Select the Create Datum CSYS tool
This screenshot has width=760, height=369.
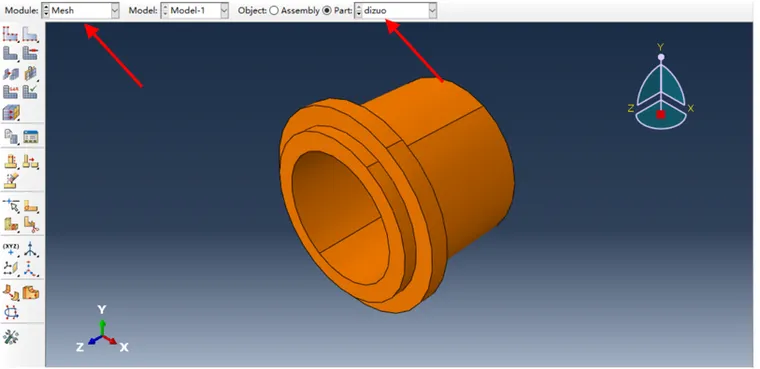pyautogui.click(x=30, y=268)
